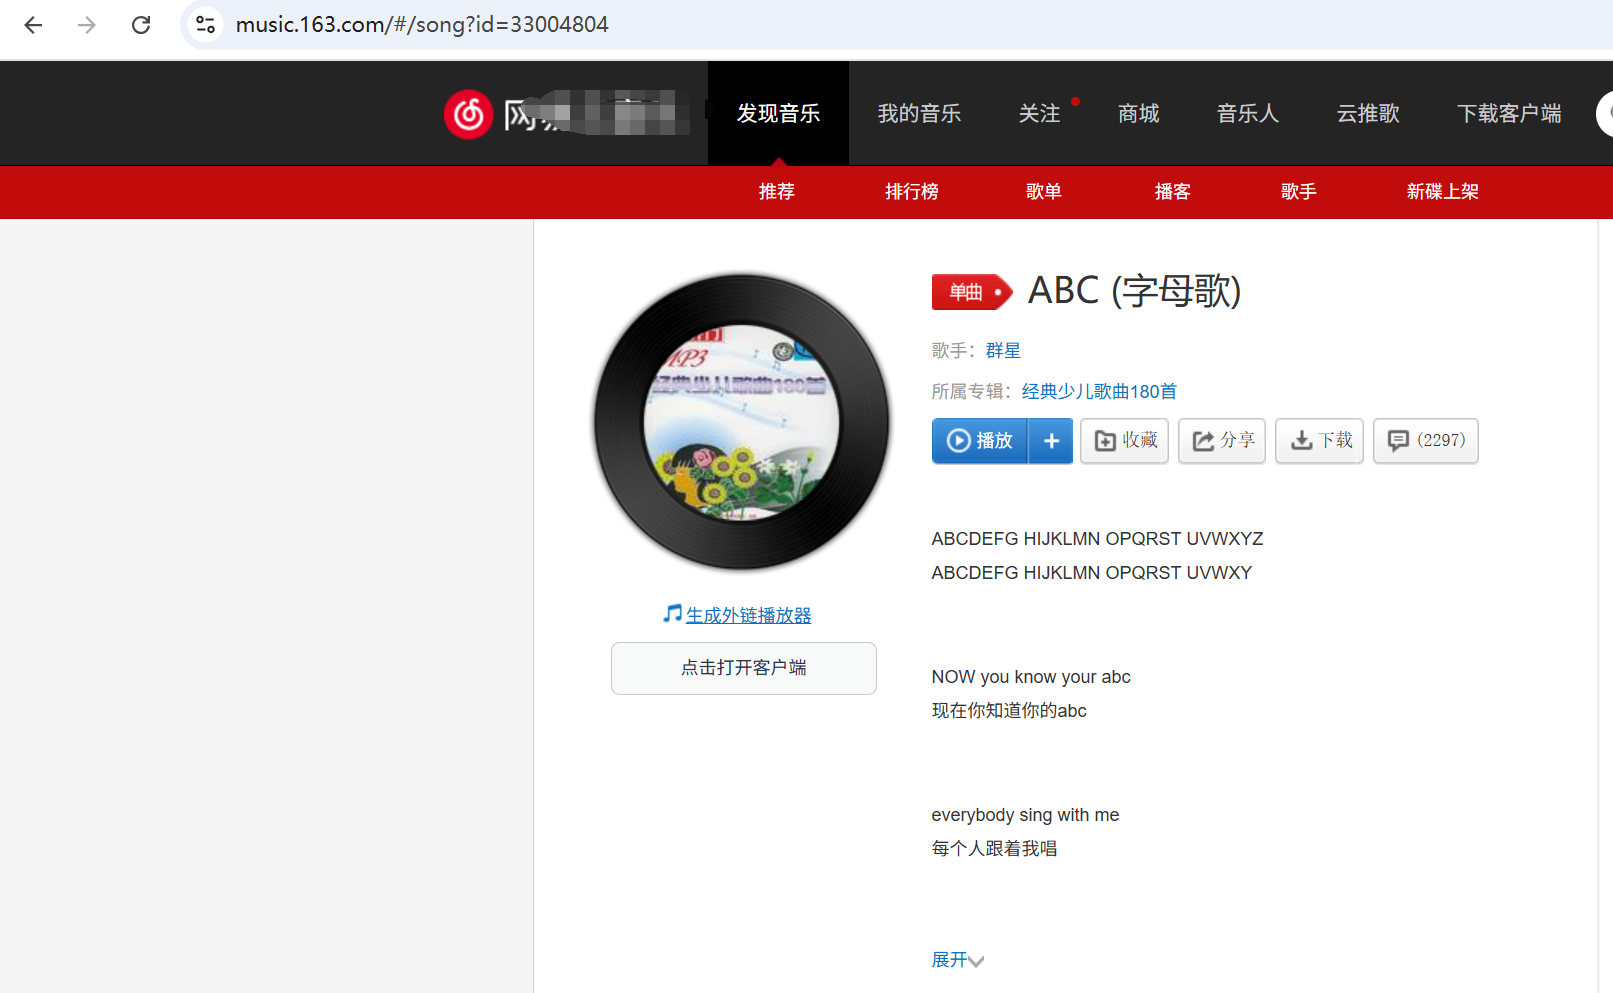Open the 关注 tab
The width and height of the screenshot is (1613, 993).
[1039, 114]
